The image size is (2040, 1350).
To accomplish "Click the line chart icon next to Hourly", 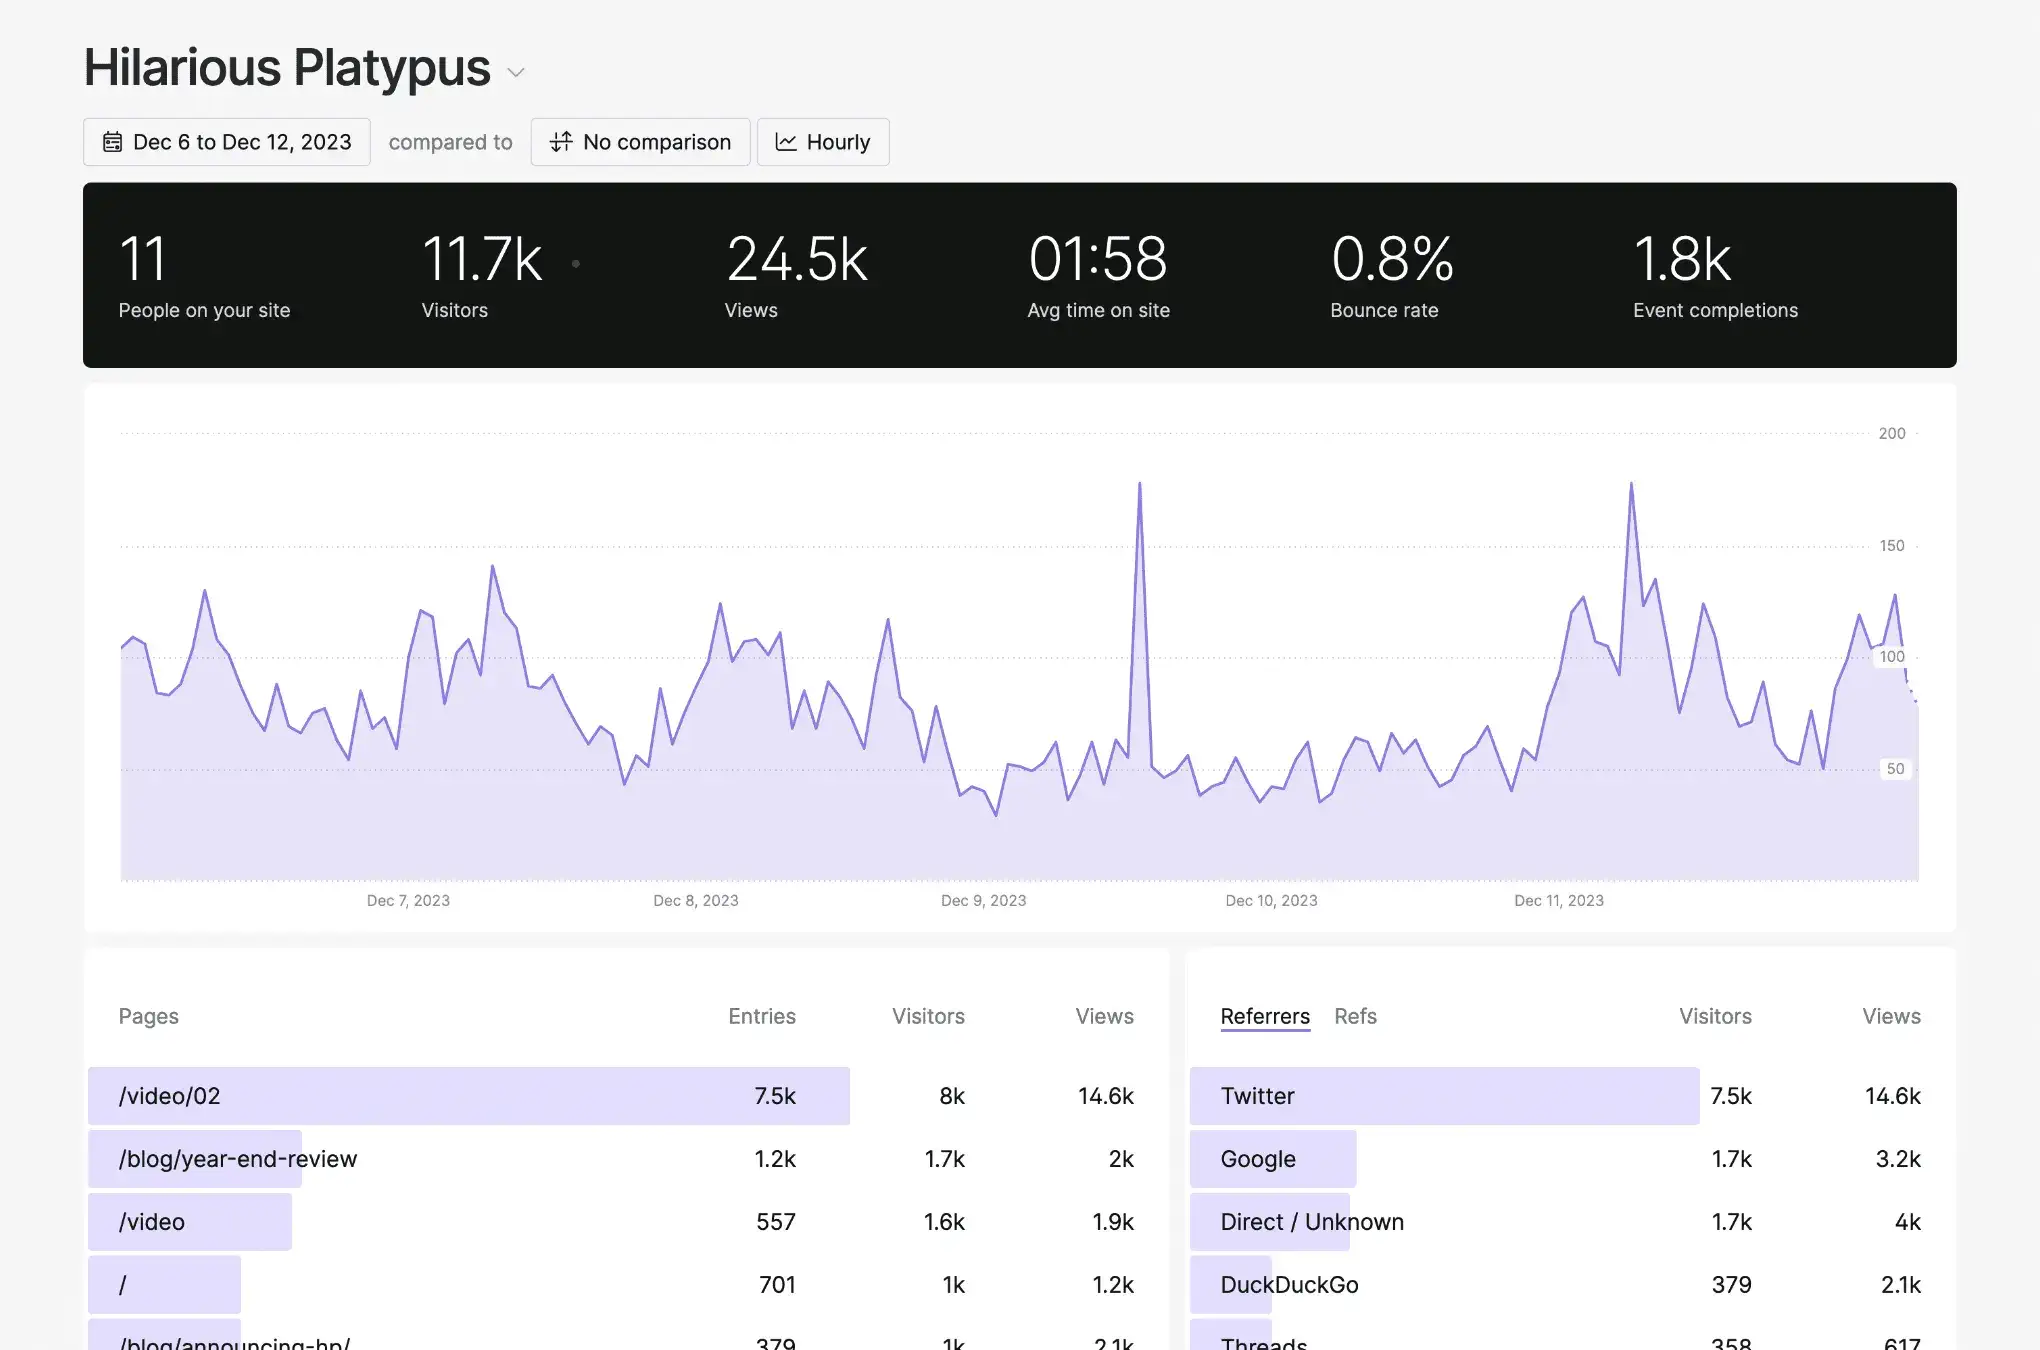I will point(787,141).
